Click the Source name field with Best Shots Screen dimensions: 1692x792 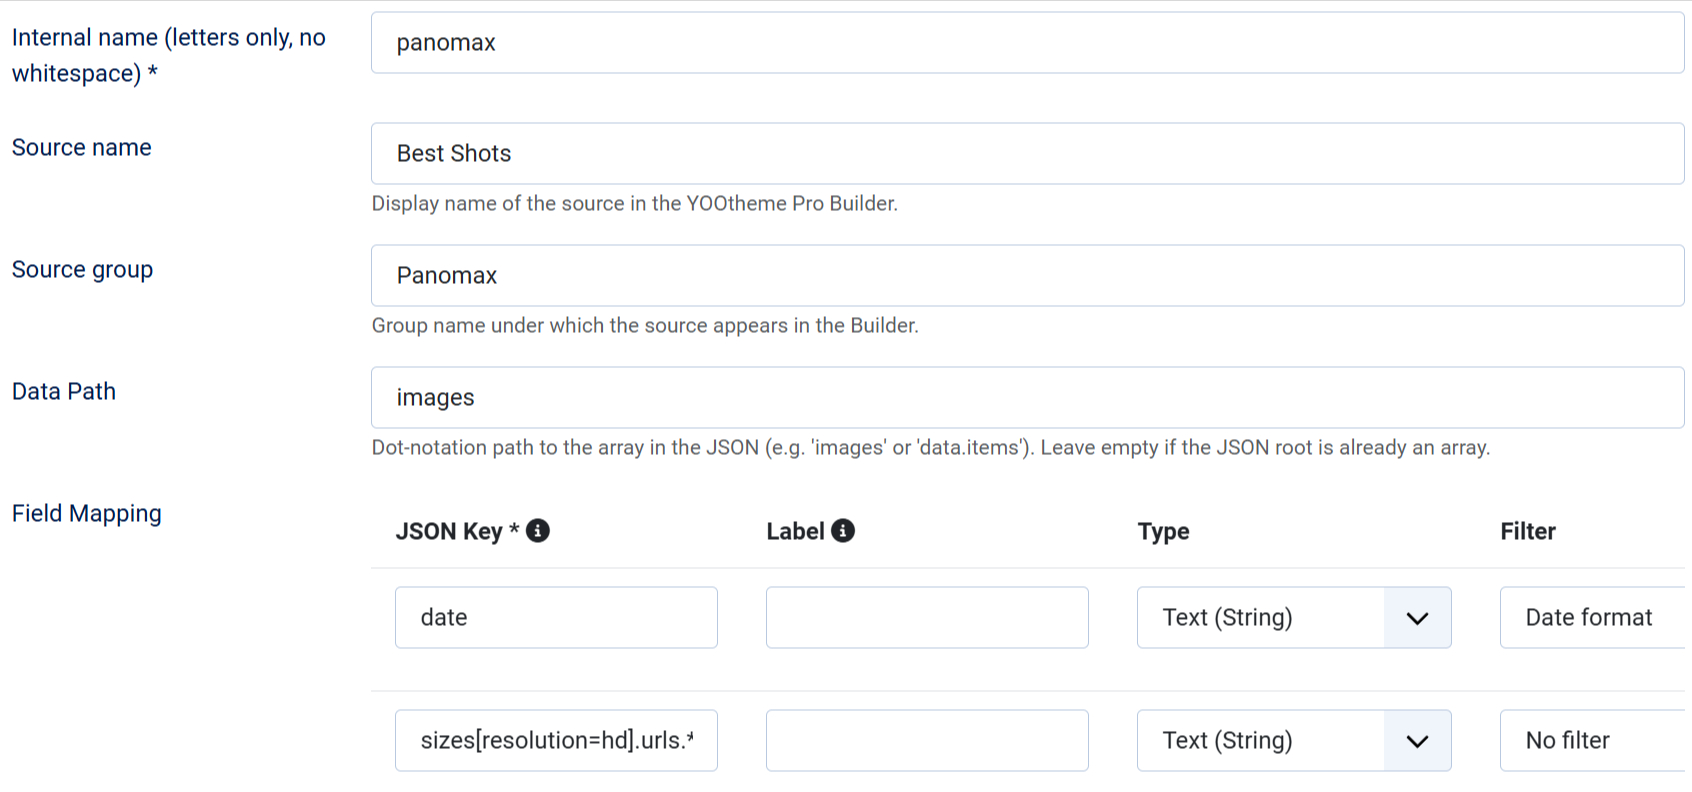coord(1027,154)
